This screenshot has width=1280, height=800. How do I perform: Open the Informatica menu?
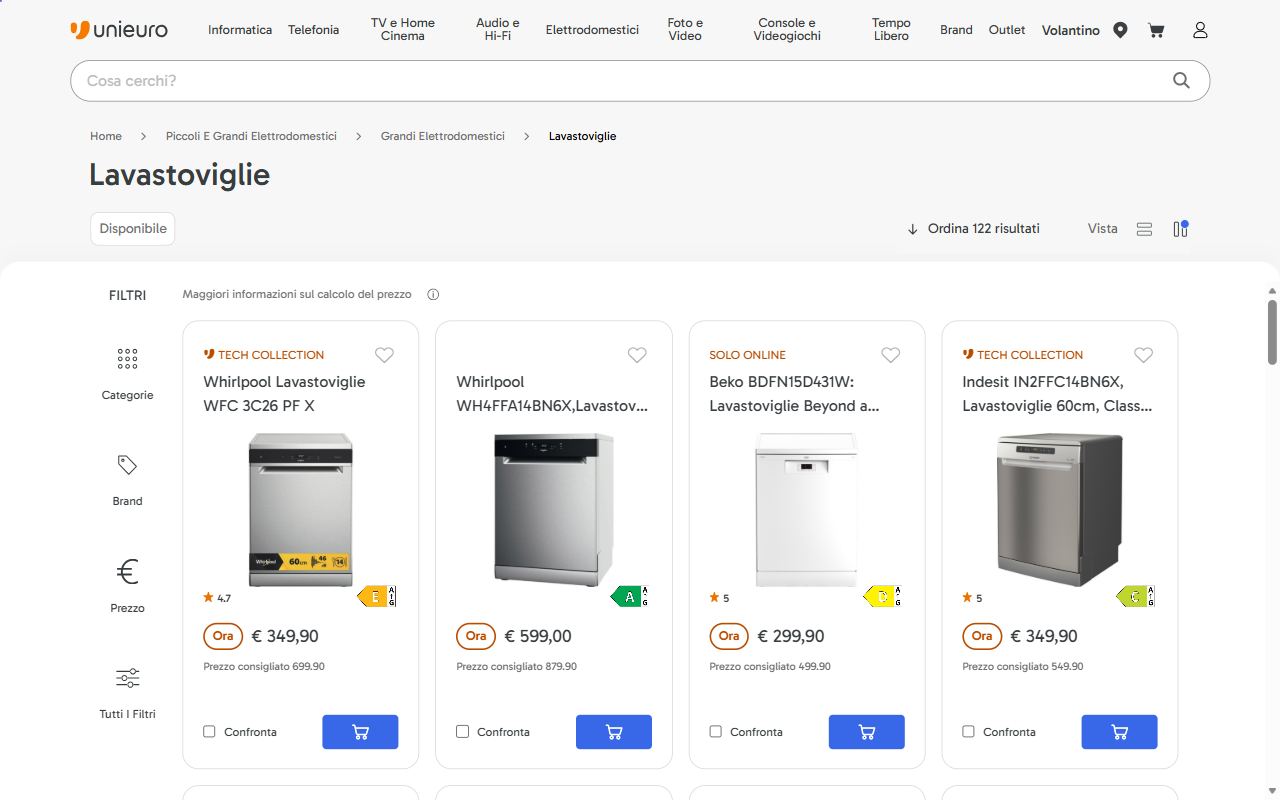[x=240, y=30]
